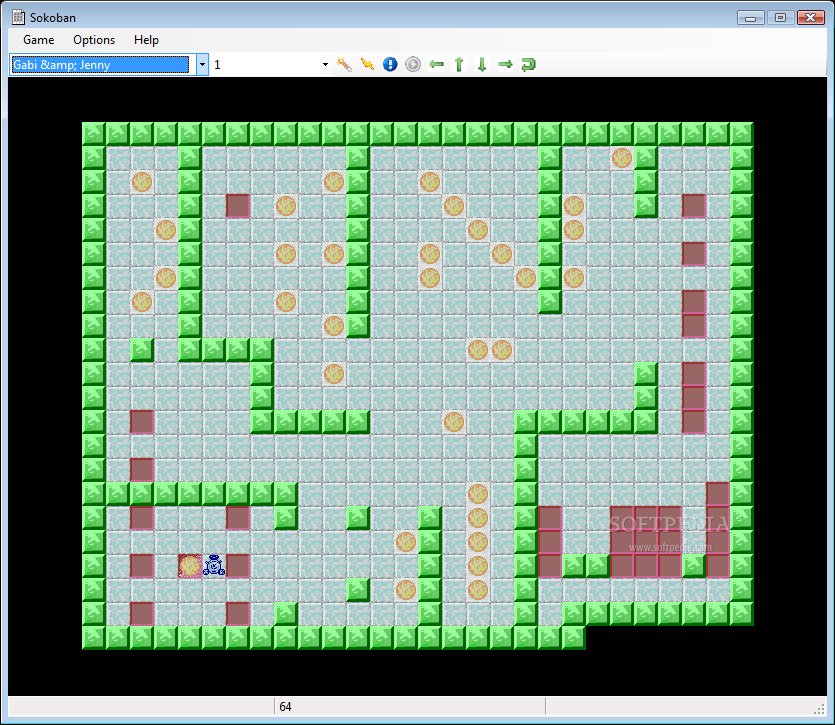The height and width of the screenshot is (725, 835).
Task: Open the Options menu
Action: point(94,40)
